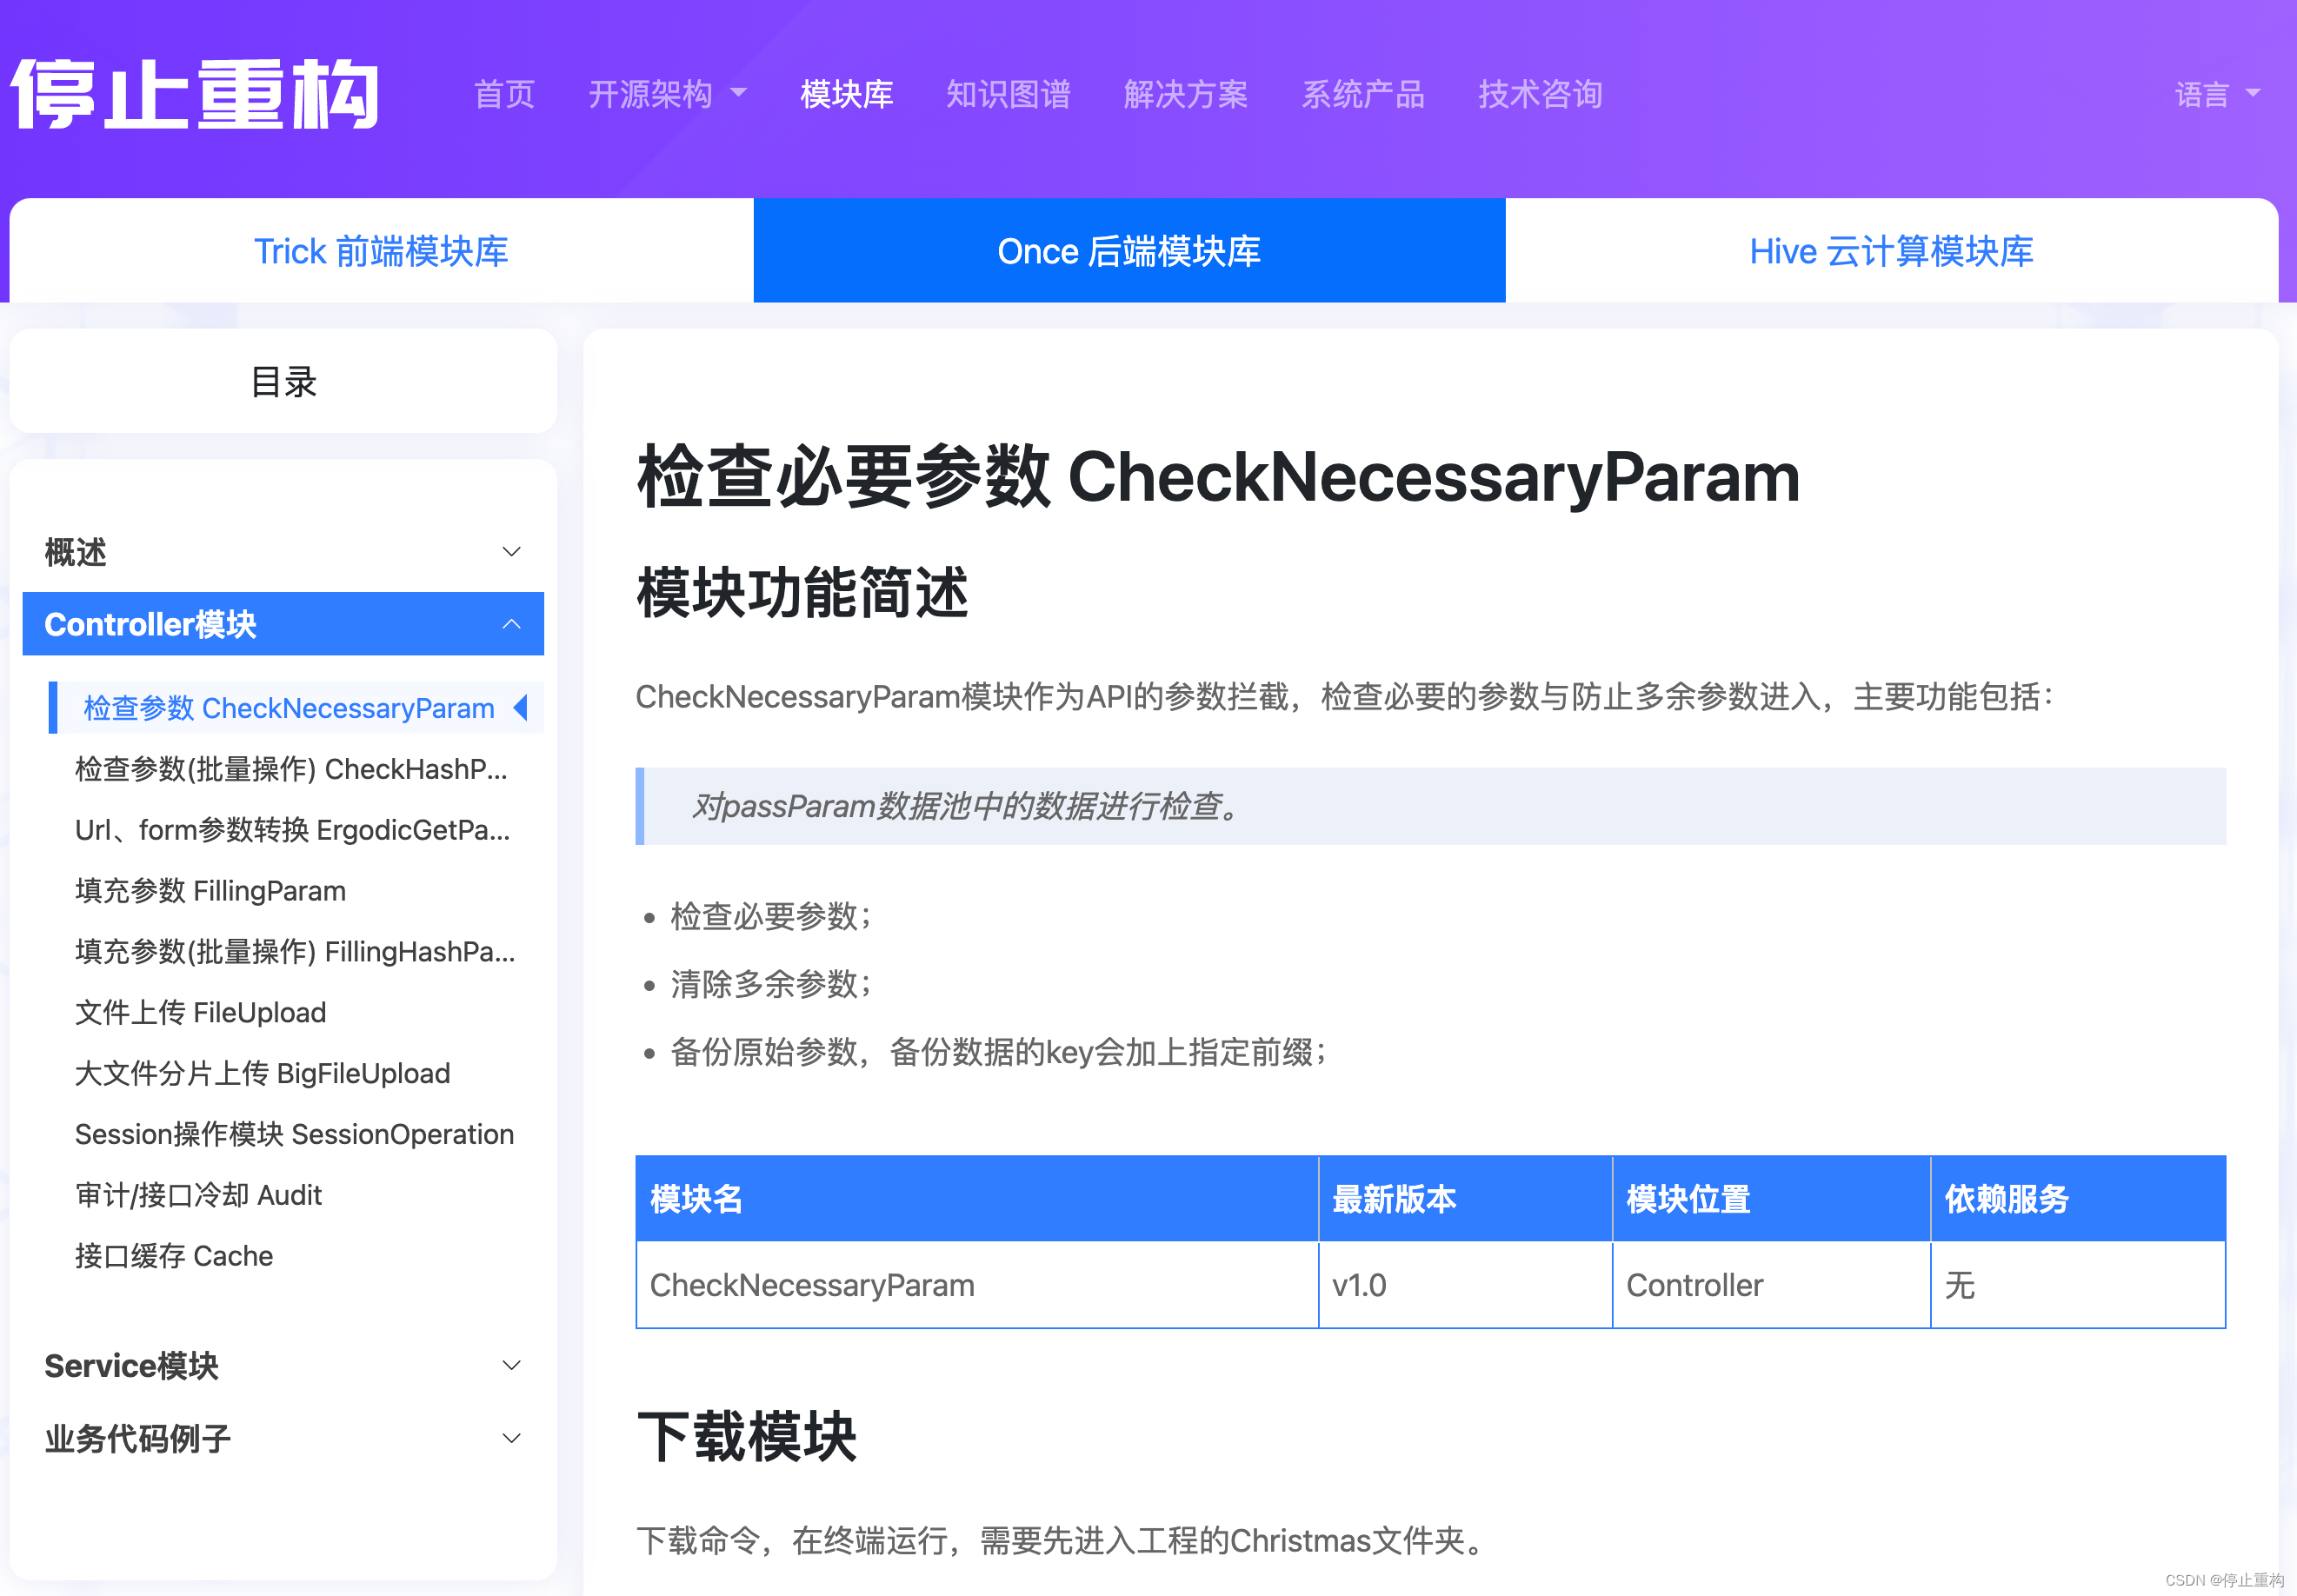
Task: Click the 停止重构 site logo
Action: 195,94
